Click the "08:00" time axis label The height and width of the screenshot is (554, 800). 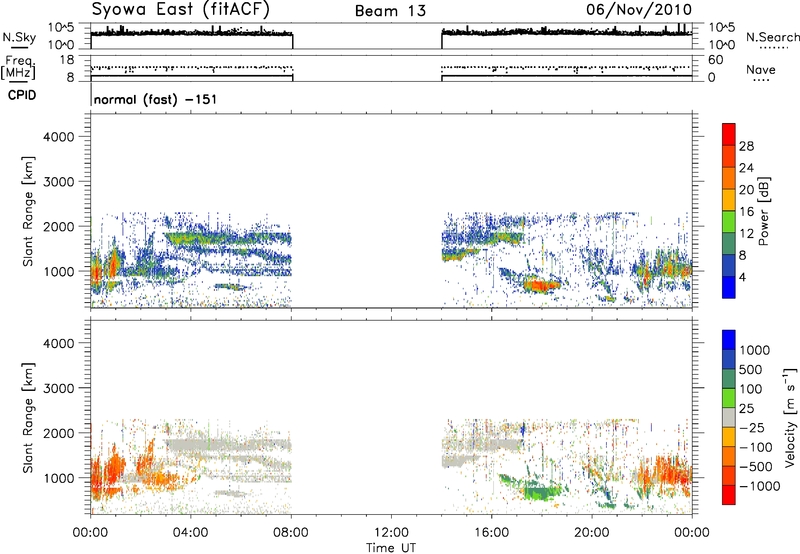pyautogui.click(x=291, y=533)
